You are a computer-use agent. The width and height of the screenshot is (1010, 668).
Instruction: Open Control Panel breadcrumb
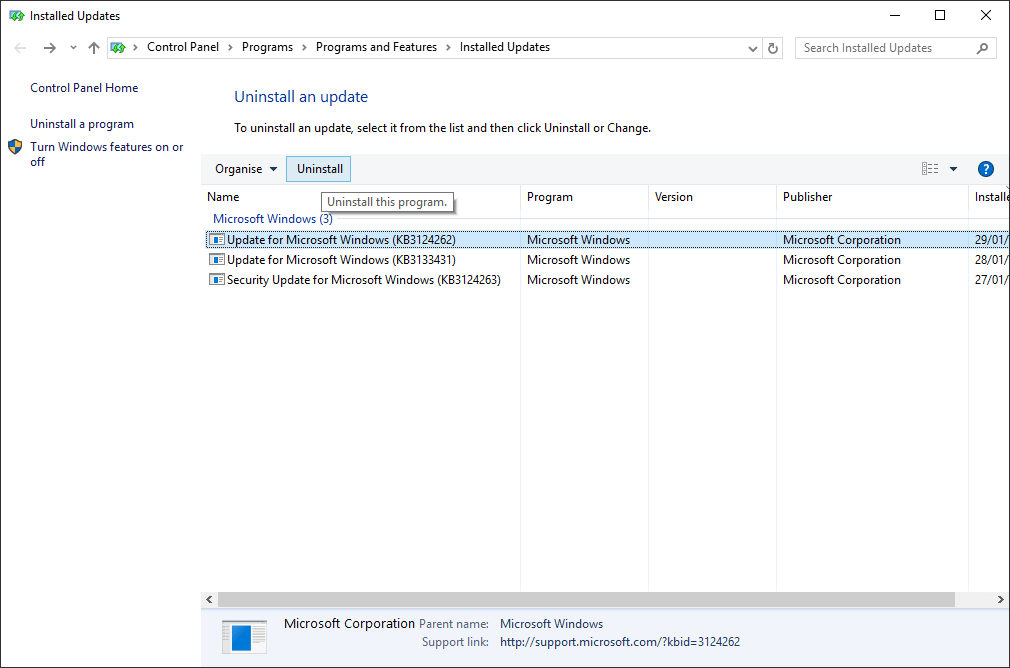(x=183, y=47)
